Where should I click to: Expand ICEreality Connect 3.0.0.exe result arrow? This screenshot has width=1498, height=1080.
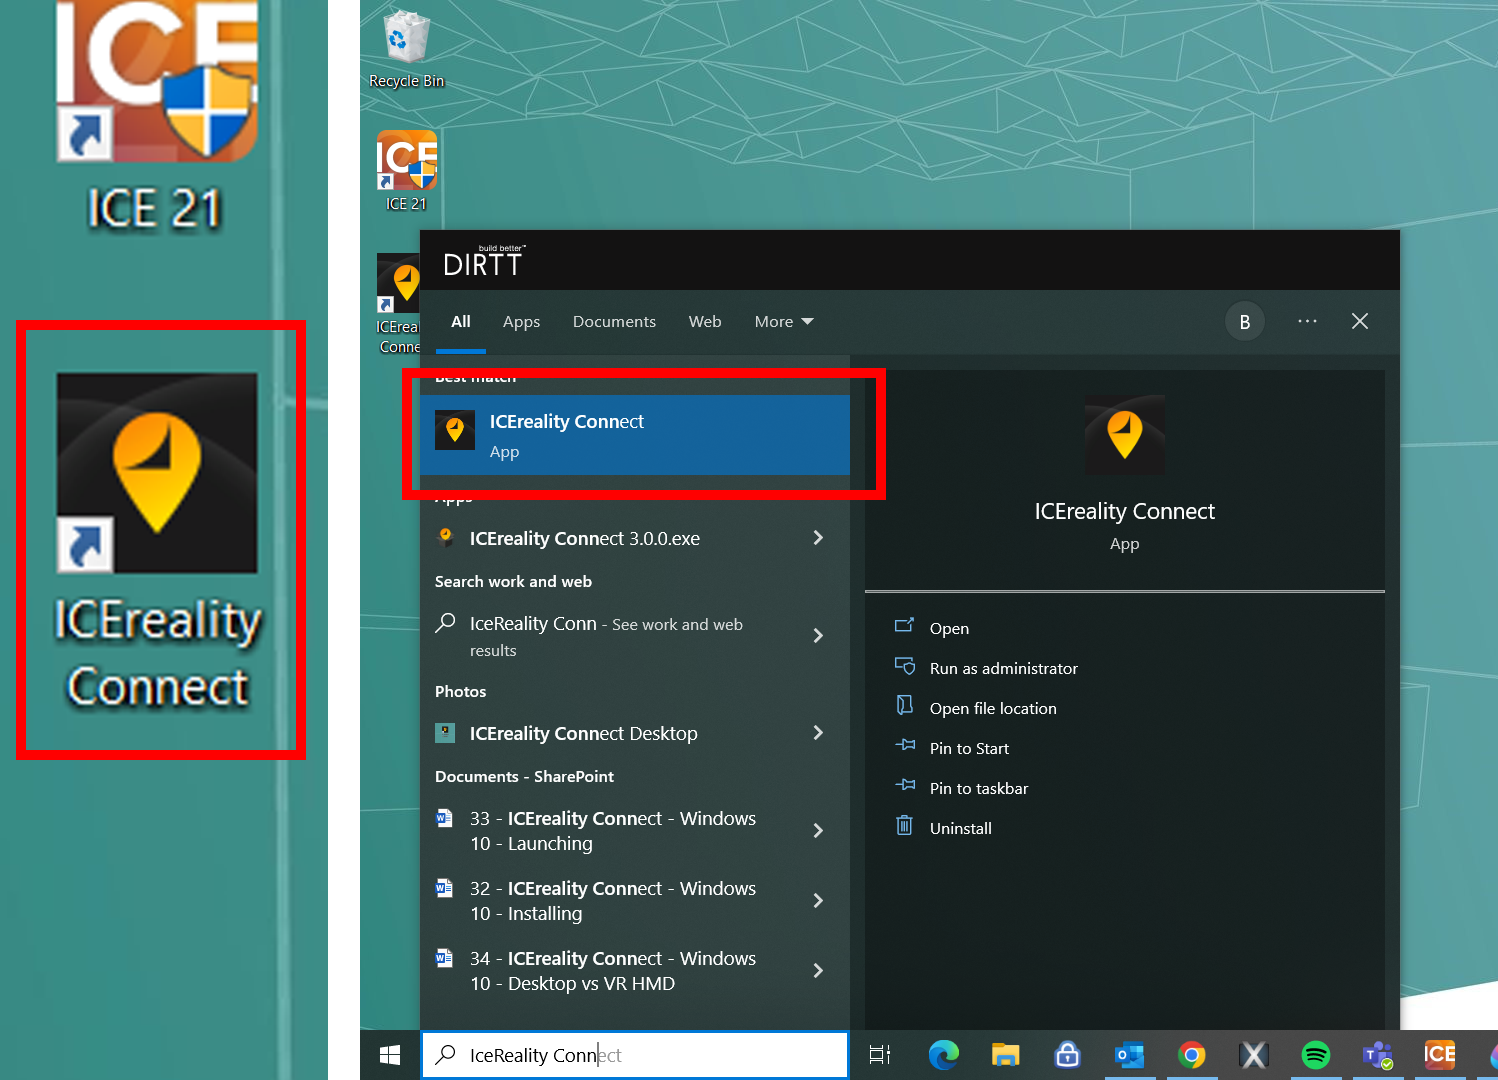pos(818,538)
